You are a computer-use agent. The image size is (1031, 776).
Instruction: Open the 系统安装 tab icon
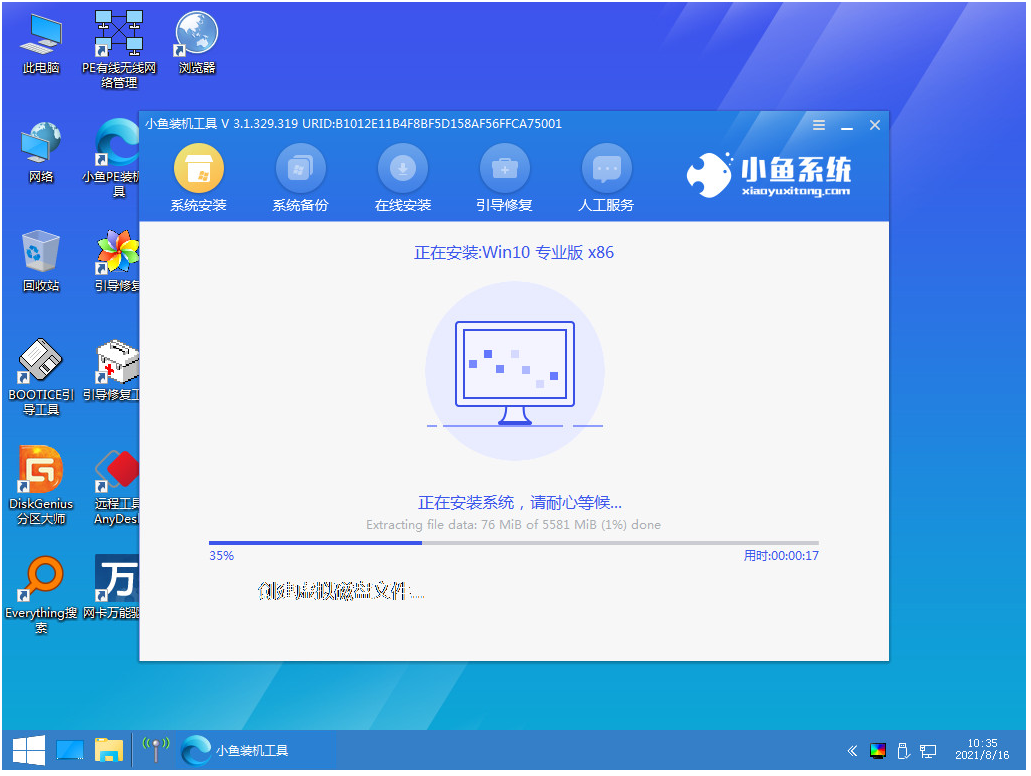(198, 169)
